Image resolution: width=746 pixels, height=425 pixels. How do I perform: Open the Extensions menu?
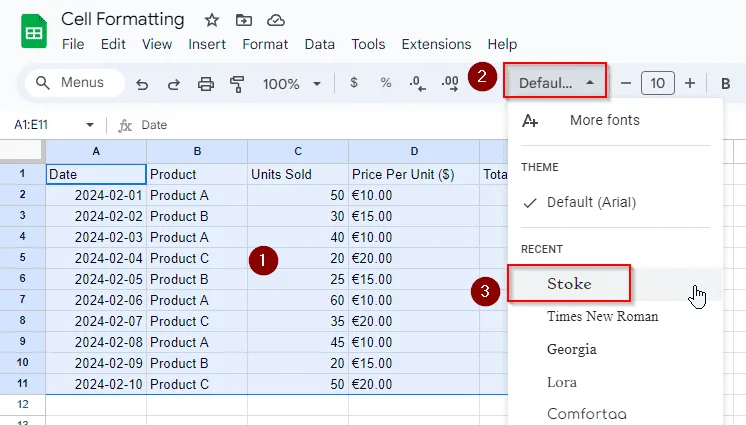pos(436,44)
